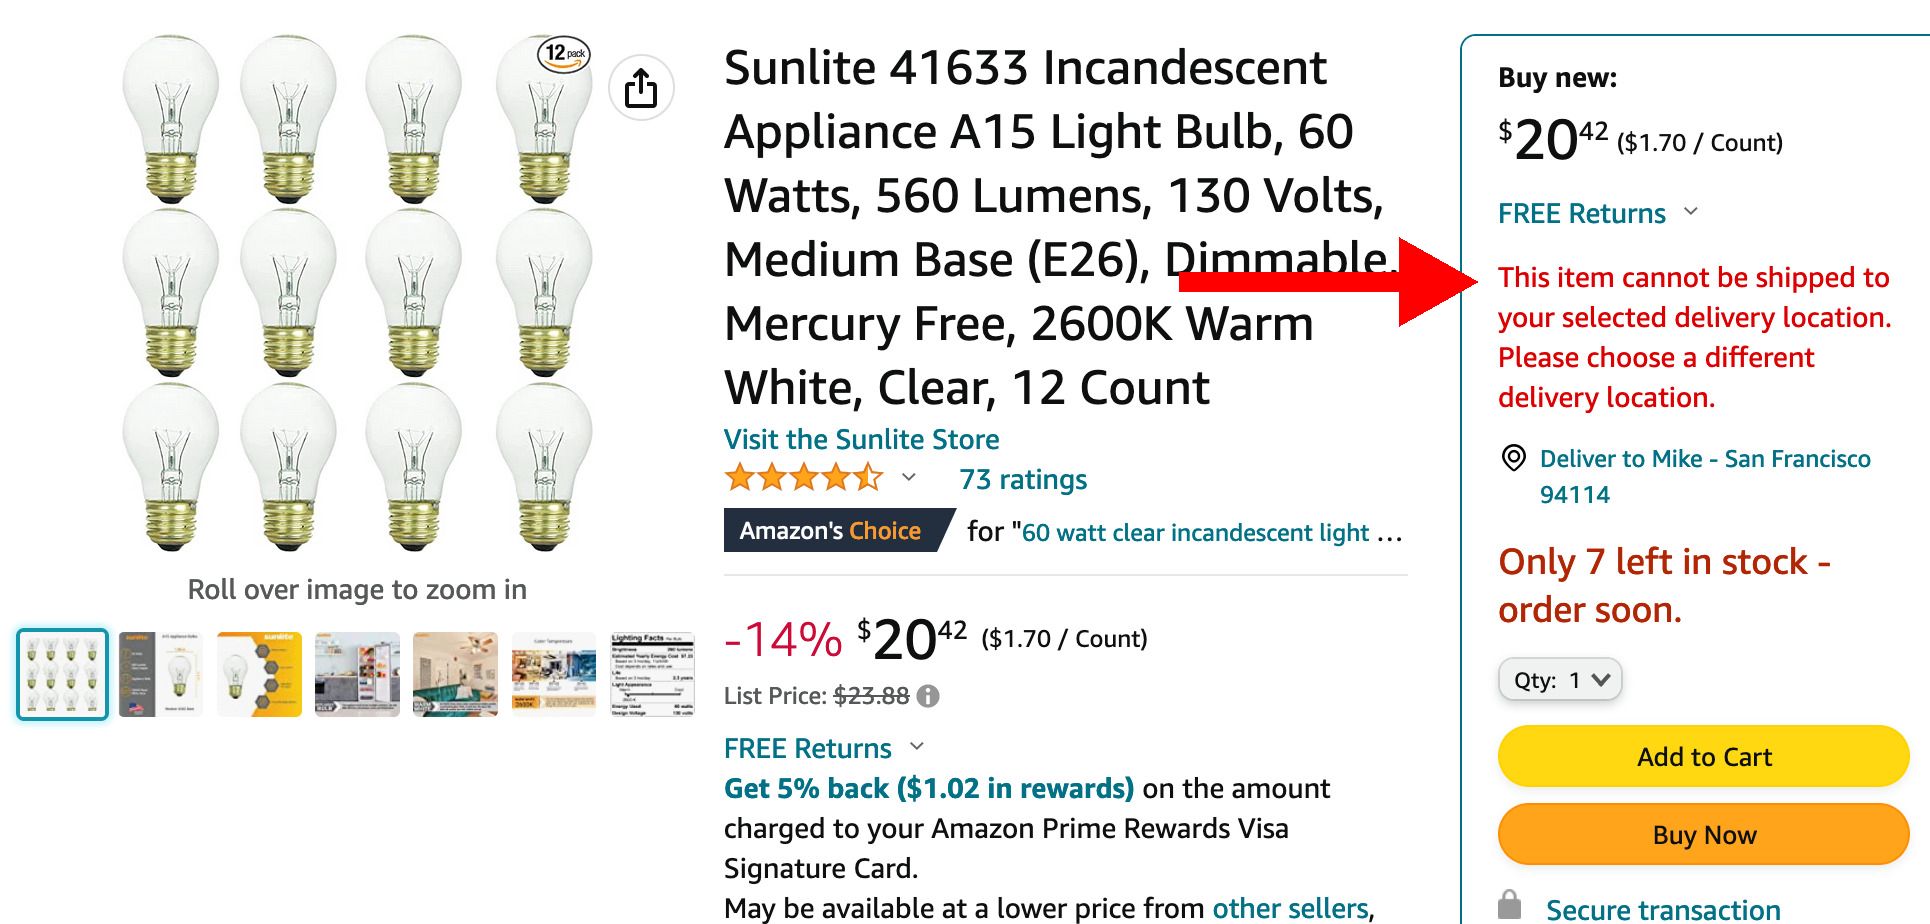Viewport: 1930px width, 924px height.
Task: Open the other sellers link
Action: pyautogui.click(x=1290, y=908)
